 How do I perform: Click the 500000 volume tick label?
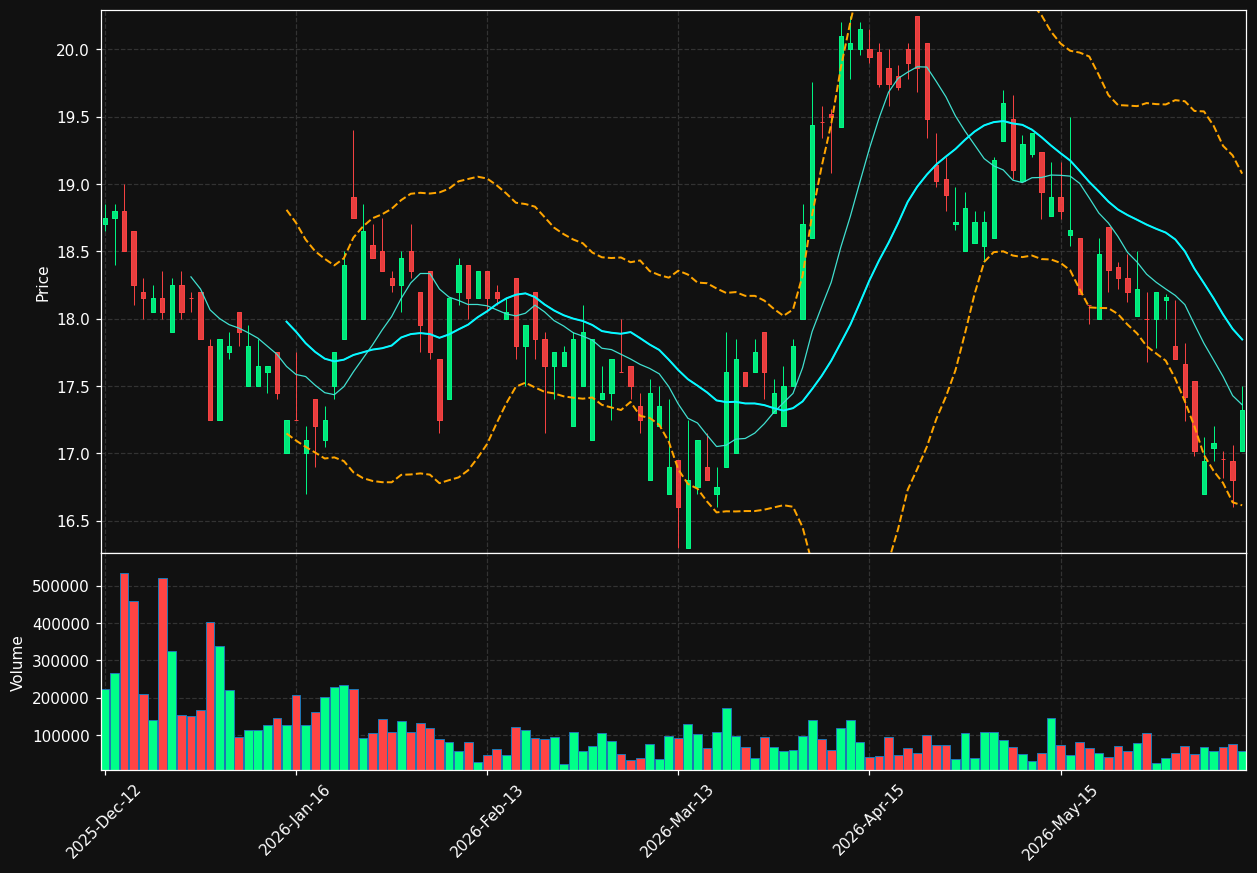(x=61, y=586)
